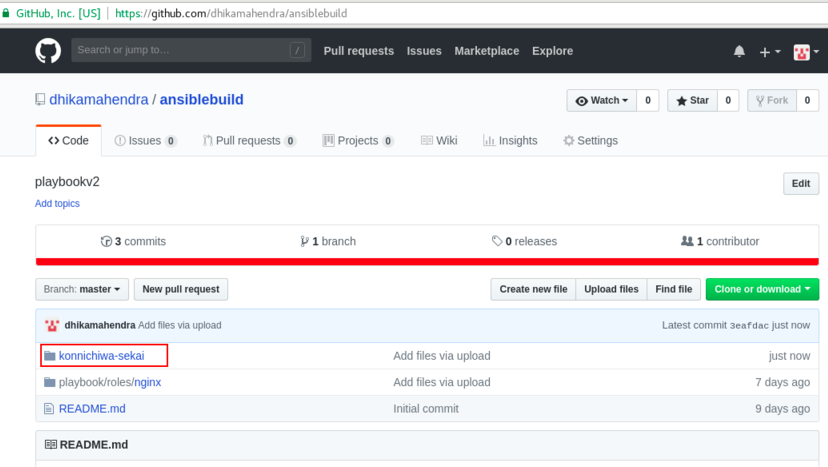Open commit hash 3eafdac

point(749,326)
